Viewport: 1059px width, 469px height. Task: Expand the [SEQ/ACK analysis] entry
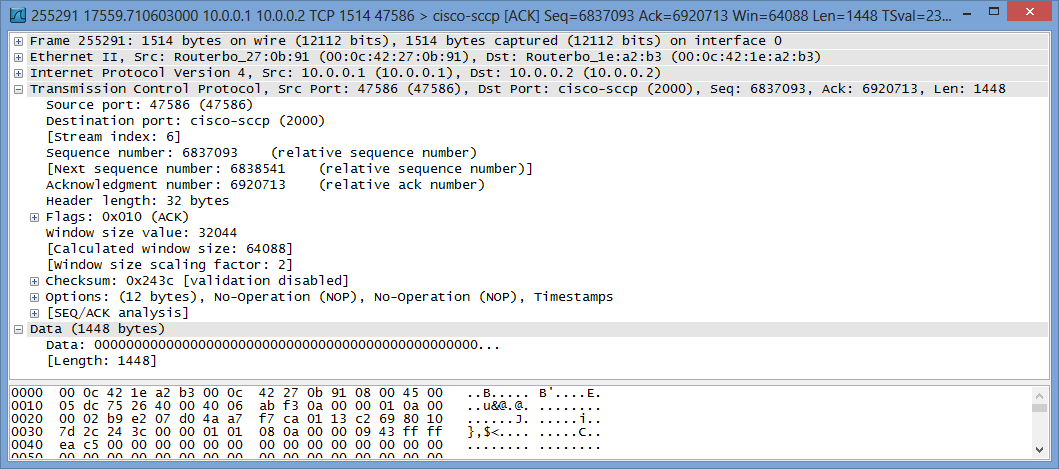pyautogui.click(x=34, y=313)
